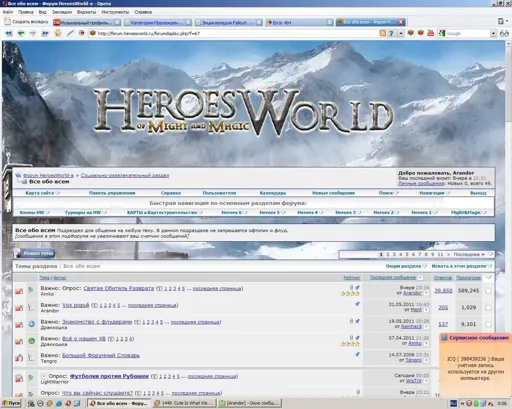Click the Google search engine icon
The image size is (512, 409).
tap(442, 33)
